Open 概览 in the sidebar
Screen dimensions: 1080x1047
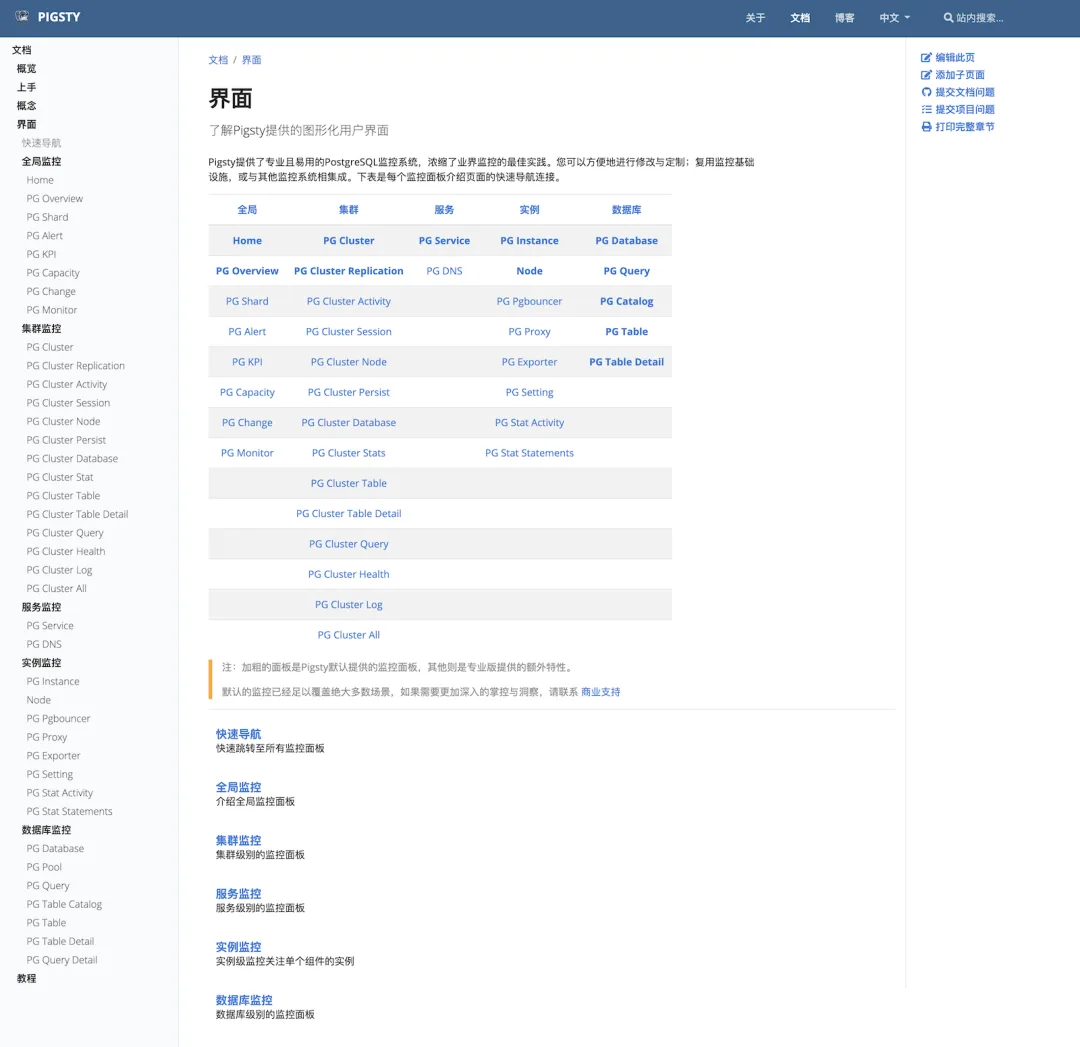pyautogui.click(x=26, y=69)
